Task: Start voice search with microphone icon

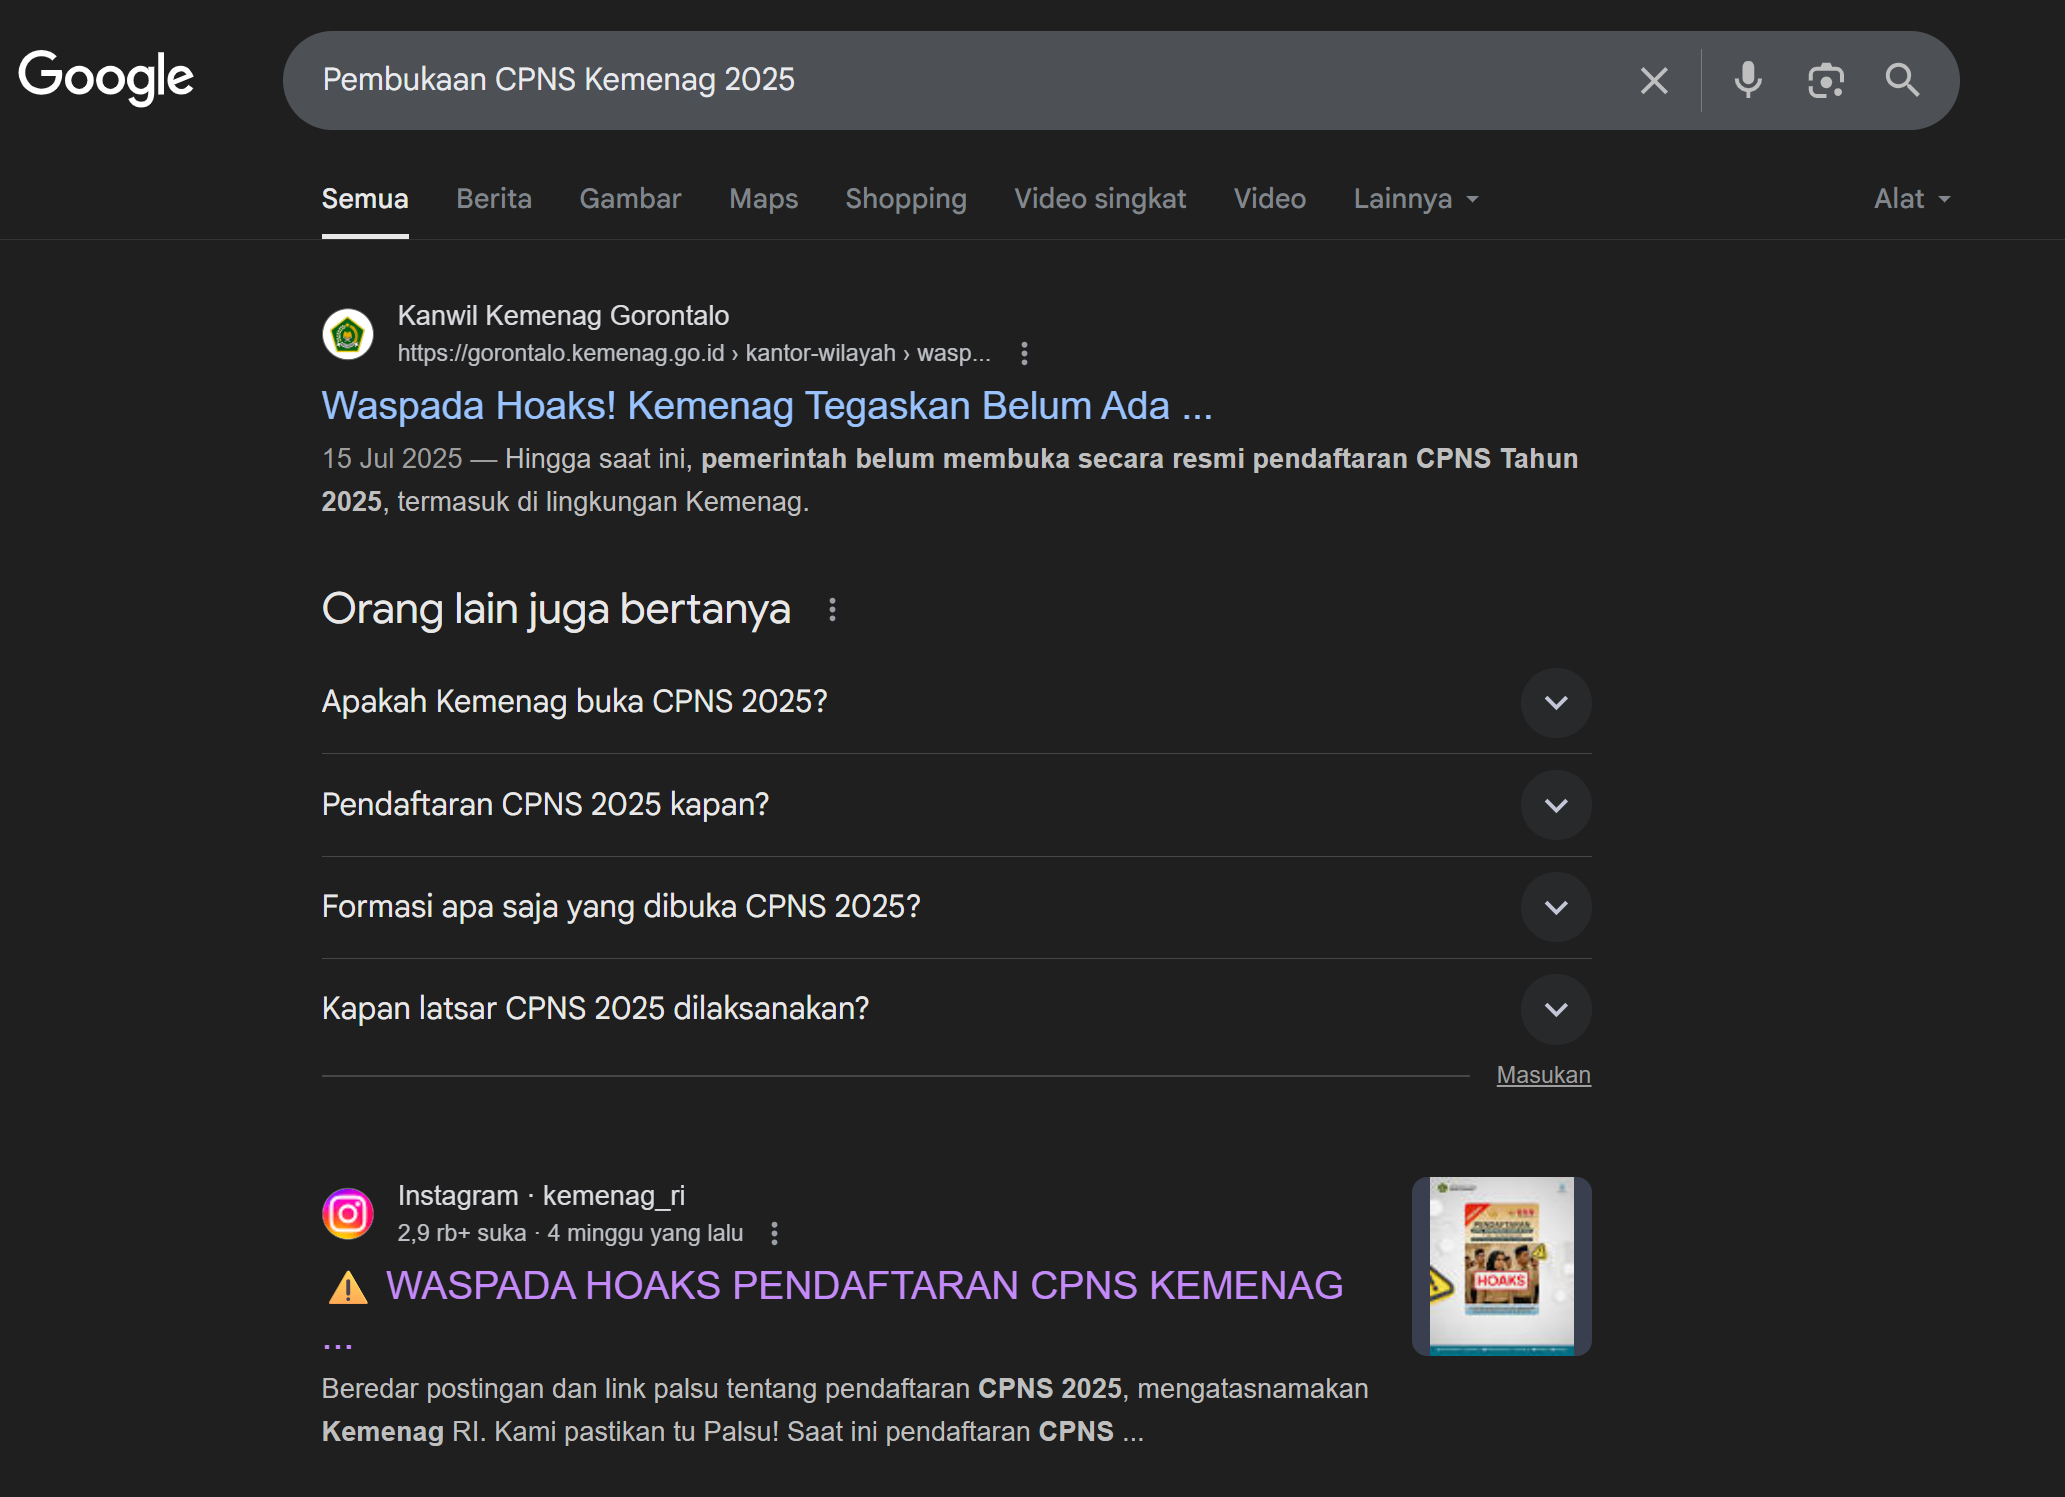Action: (1748, 80)
